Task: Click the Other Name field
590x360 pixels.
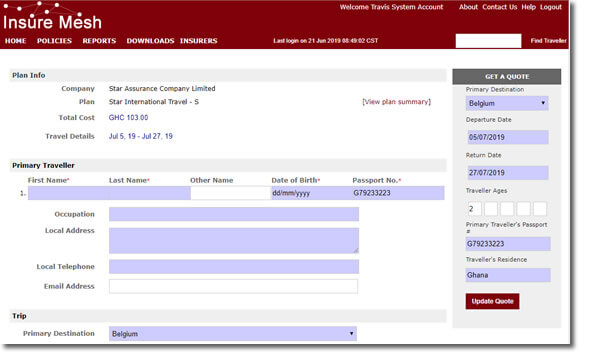Action: (231, 193)
